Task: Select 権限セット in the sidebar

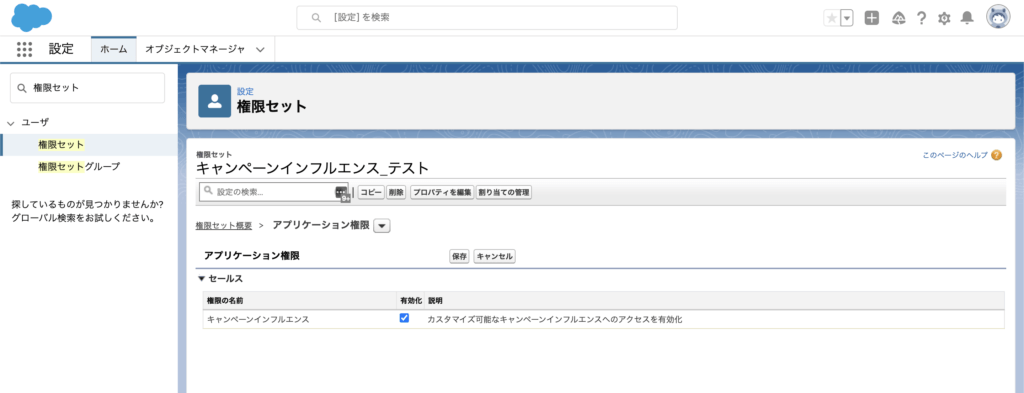Action: pyautogui.click(x=61, y=144)
